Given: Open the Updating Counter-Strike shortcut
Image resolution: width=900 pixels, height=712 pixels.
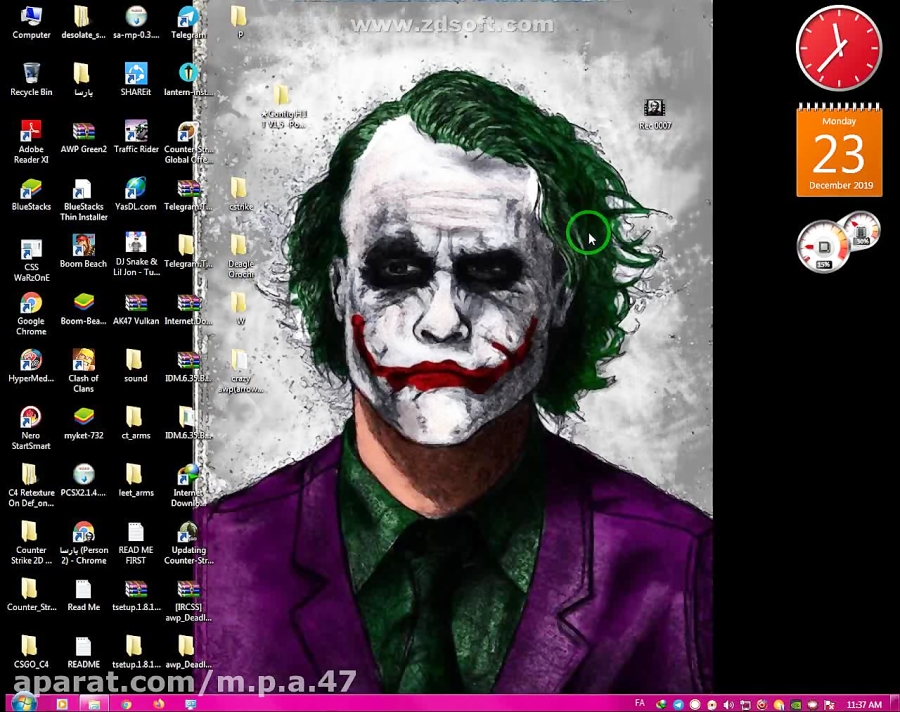Looking at the screenshot, I should pyautogui.click(x=188, y=543).
